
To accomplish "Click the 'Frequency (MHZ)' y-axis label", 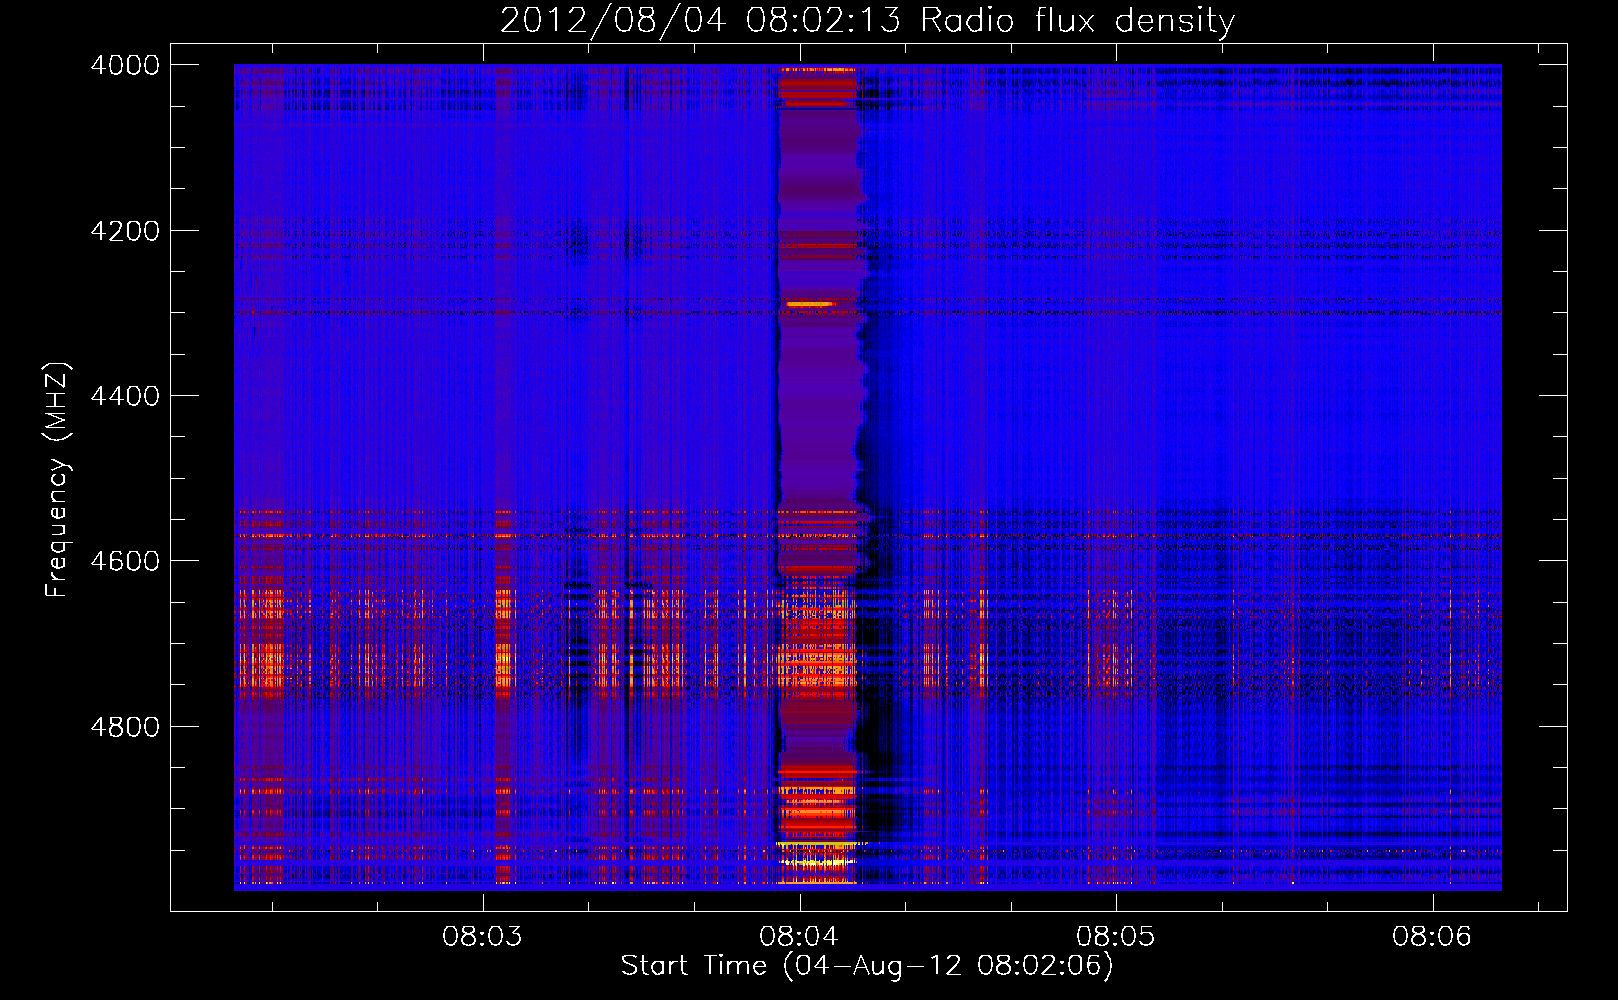I will (x=57, y=481).
